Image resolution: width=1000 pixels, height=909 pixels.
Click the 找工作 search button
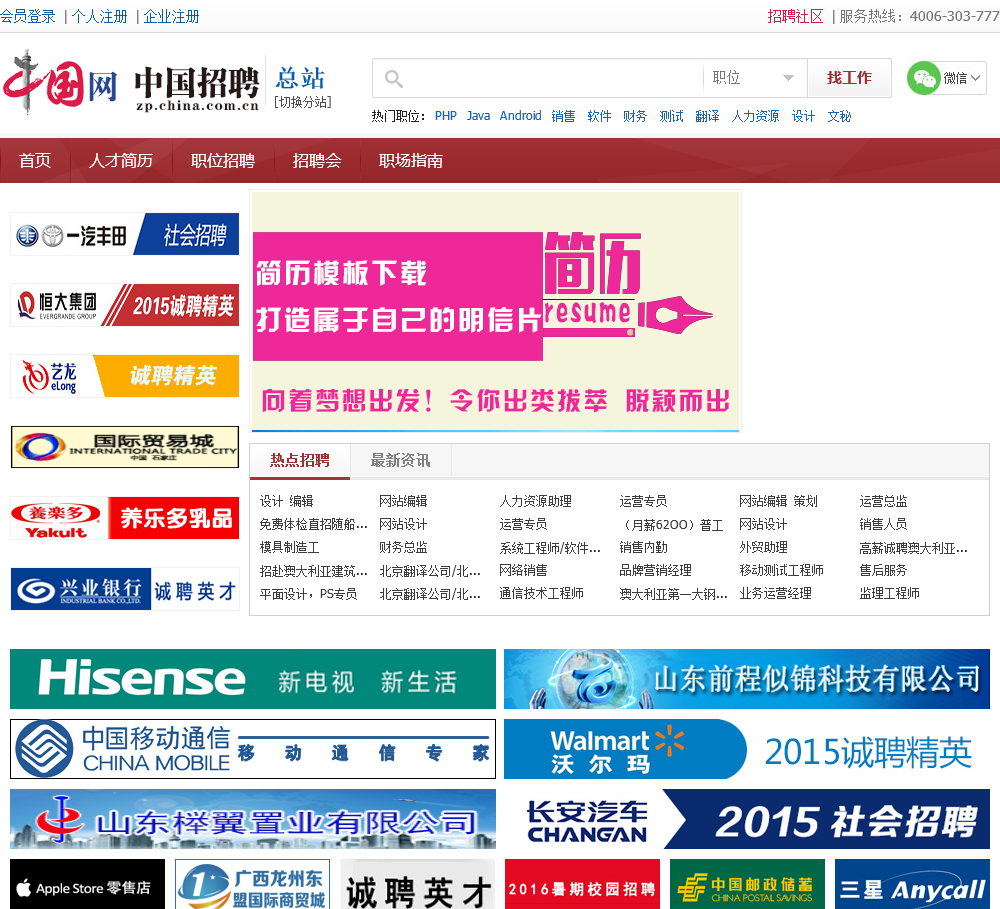849,78
